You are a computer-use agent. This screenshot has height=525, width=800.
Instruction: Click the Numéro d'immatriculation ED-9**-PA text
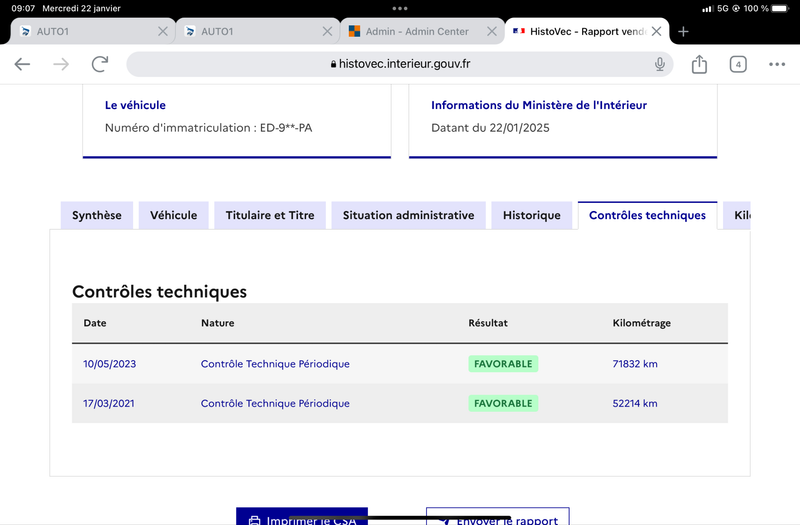coord(209,128)
